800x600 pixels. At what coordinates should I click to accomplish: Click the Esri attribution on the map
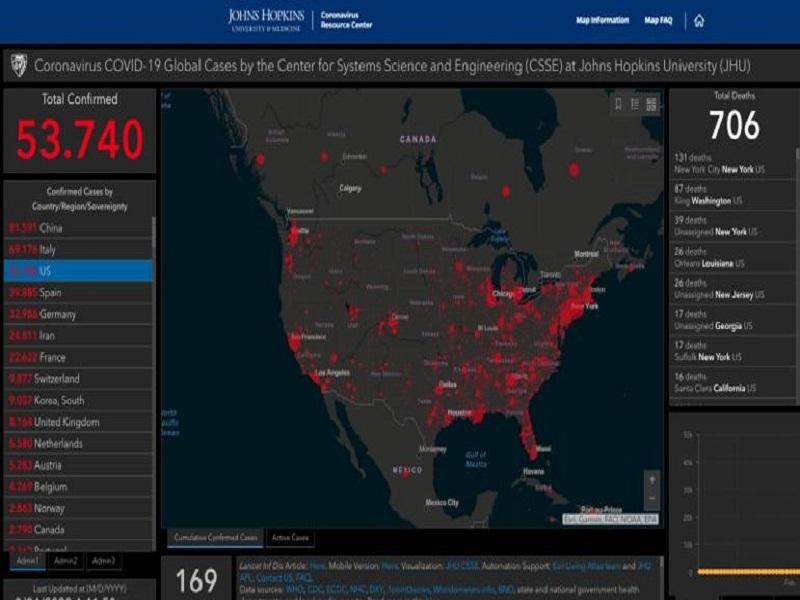[610, 519]
